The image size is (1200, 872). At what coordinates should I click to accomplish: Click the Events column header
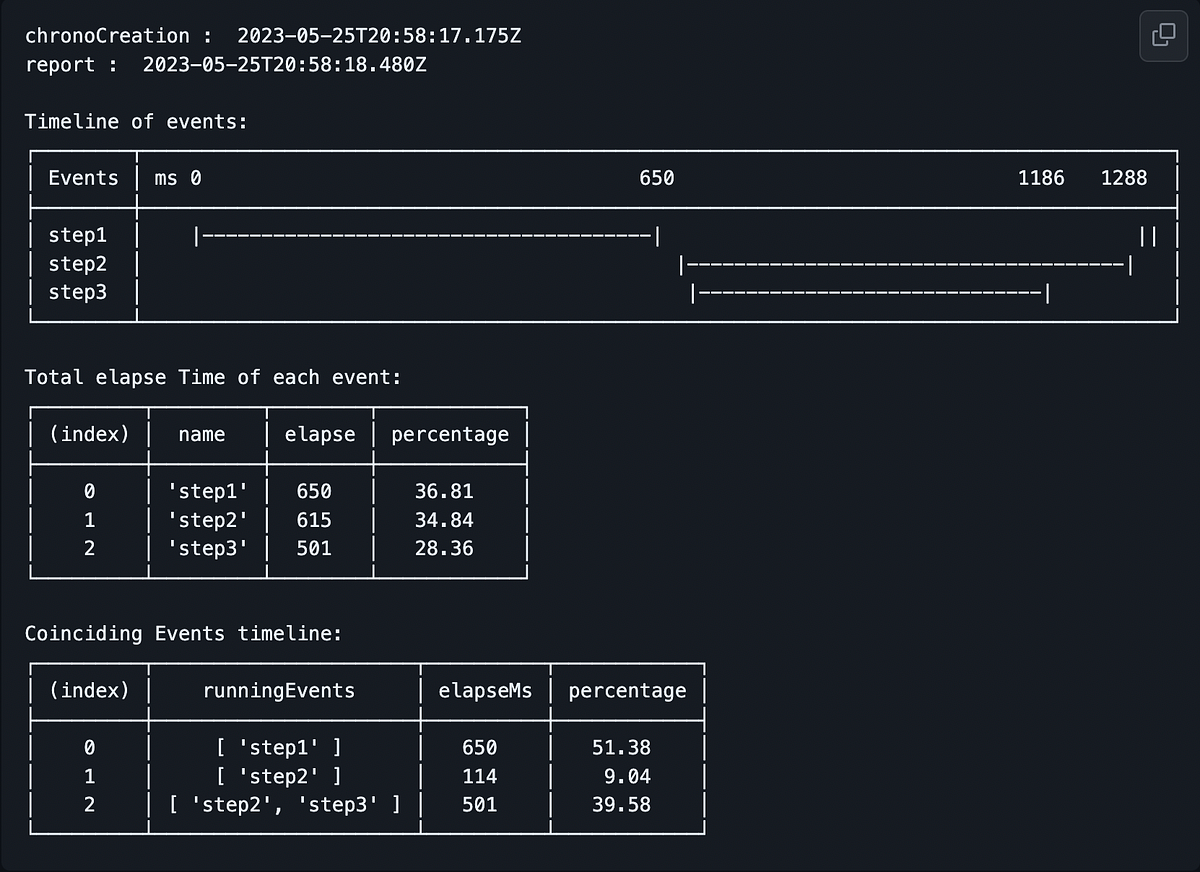[83, 177]
